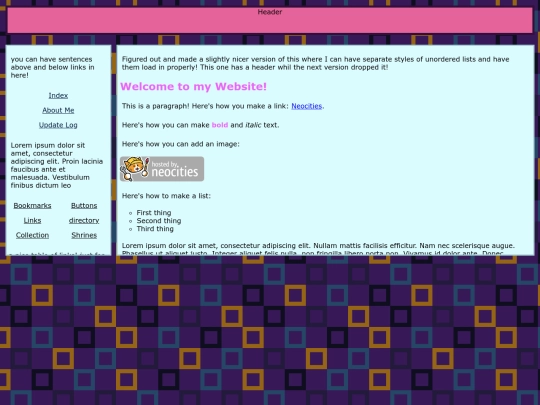Screen dimensions: 540x405
Task: Go to the About Me page
Action: (x=58, y=110)
